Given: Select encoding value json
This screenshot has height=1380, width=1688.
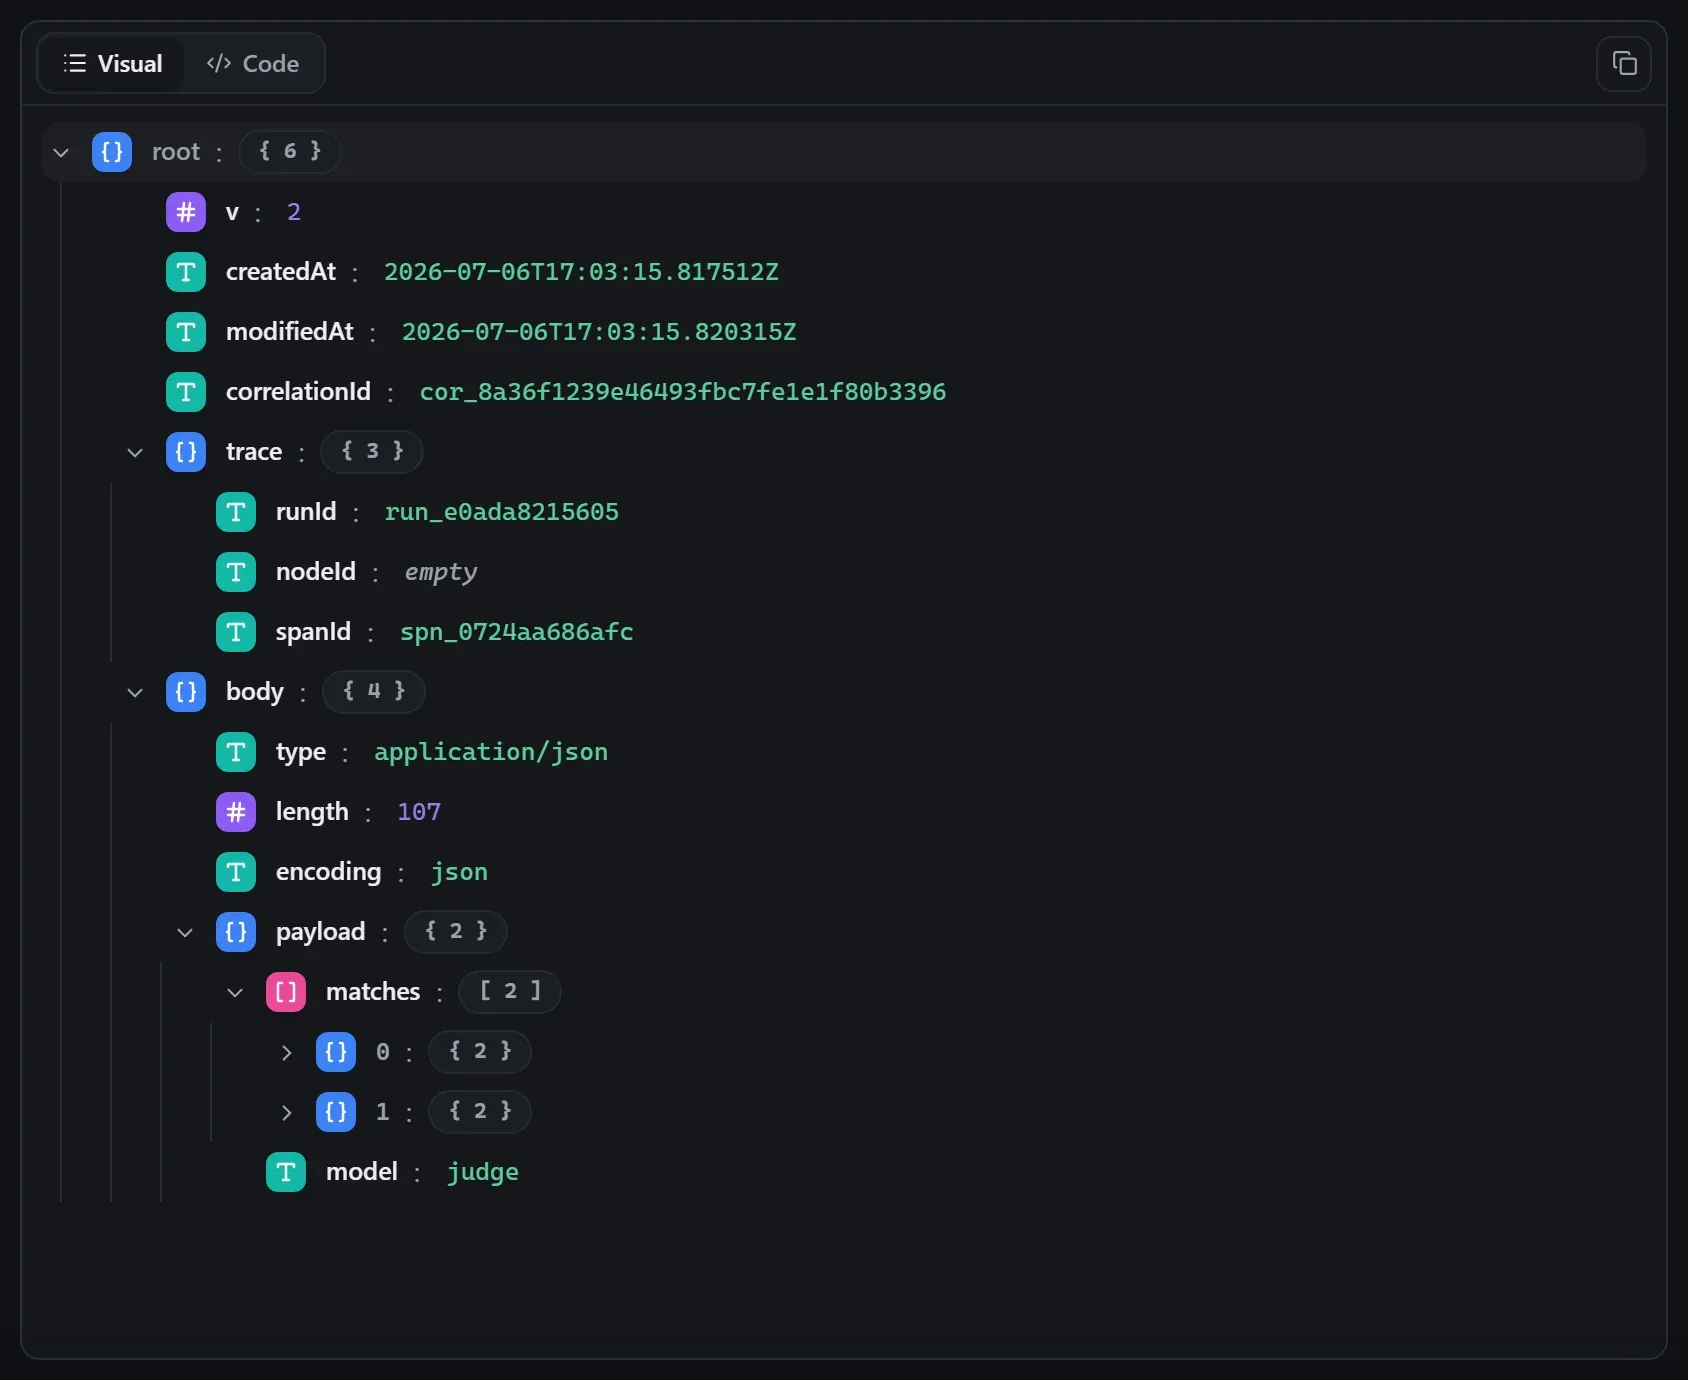Looking at the screenshot, I should pyautogui.click(x=459, y=872).
